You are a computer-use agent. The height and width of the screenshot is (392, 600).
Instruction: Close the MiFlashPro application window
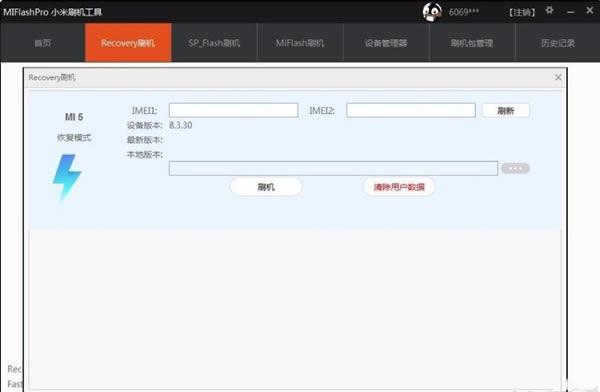point(590,11)
